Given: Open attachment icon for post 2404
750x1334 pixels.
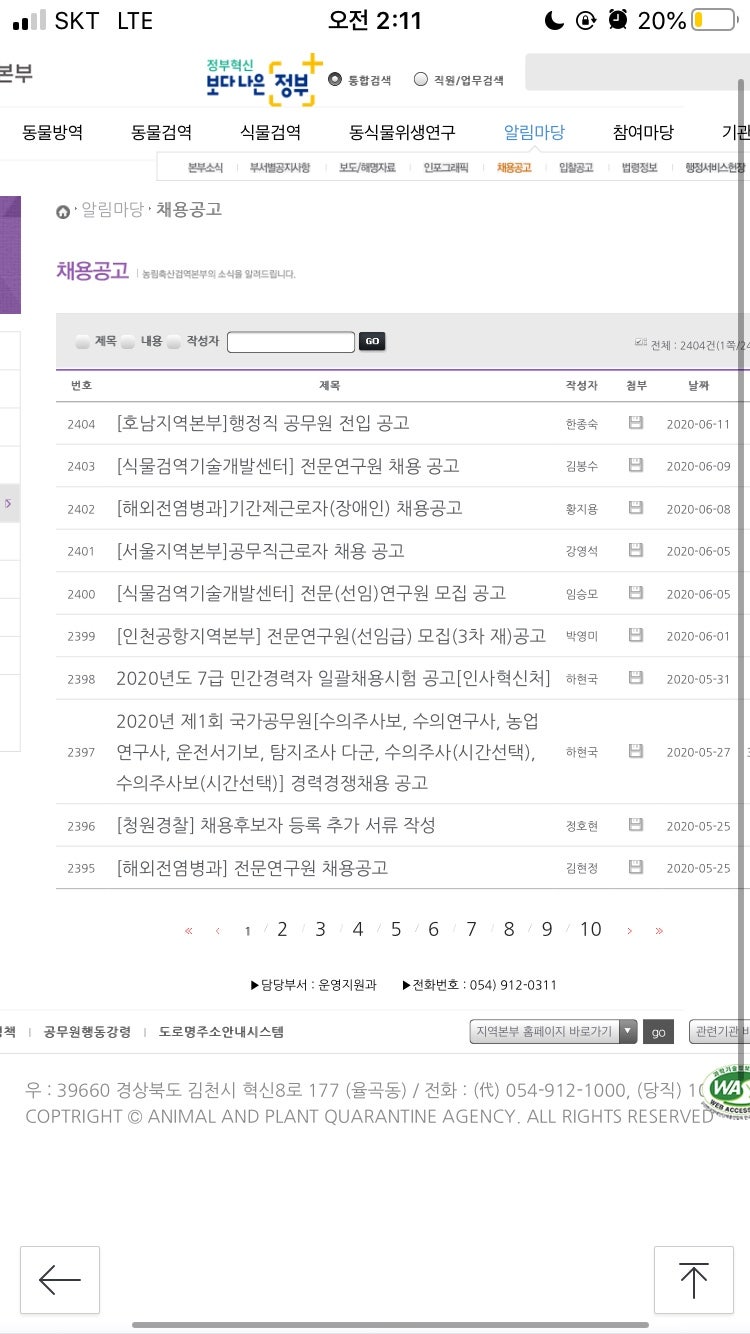Looking at the screenshot, I should (x=635, y=423).
